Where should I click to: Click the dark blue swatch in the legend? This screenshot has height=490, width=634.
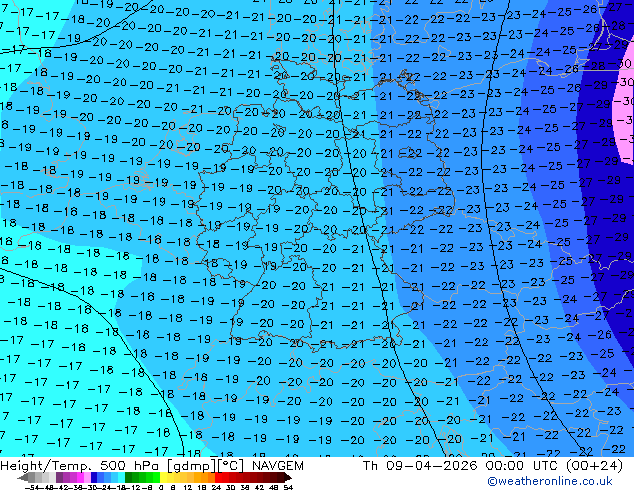pos(94,477)
